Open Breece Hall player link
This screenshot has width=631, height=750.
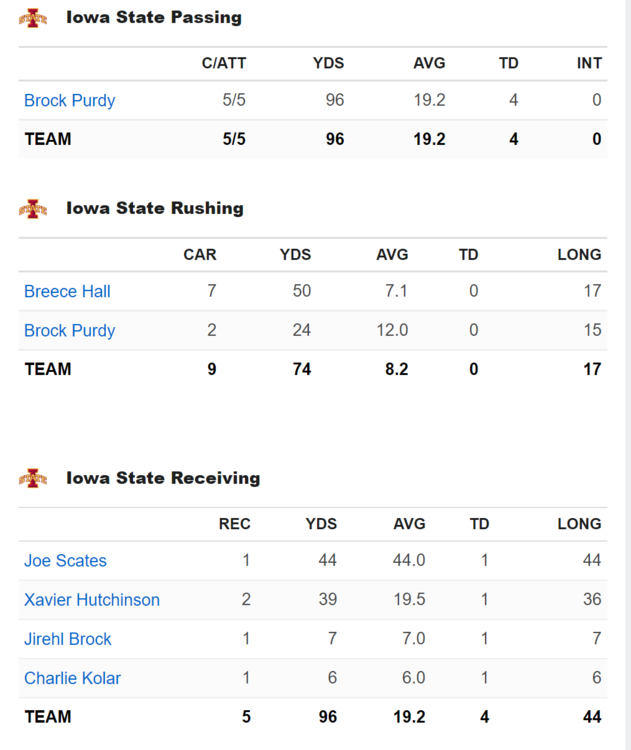(x=67, y=291)
